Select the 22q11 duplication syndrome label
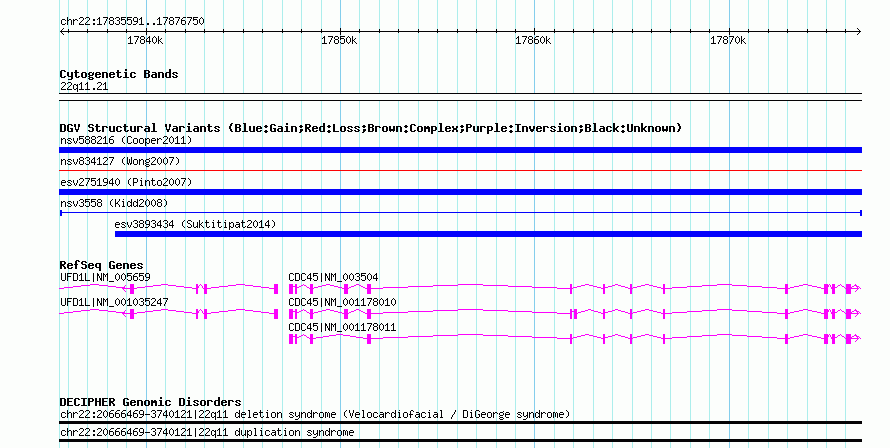This screenshot has width=890, height=448. (x=207, y=433)
